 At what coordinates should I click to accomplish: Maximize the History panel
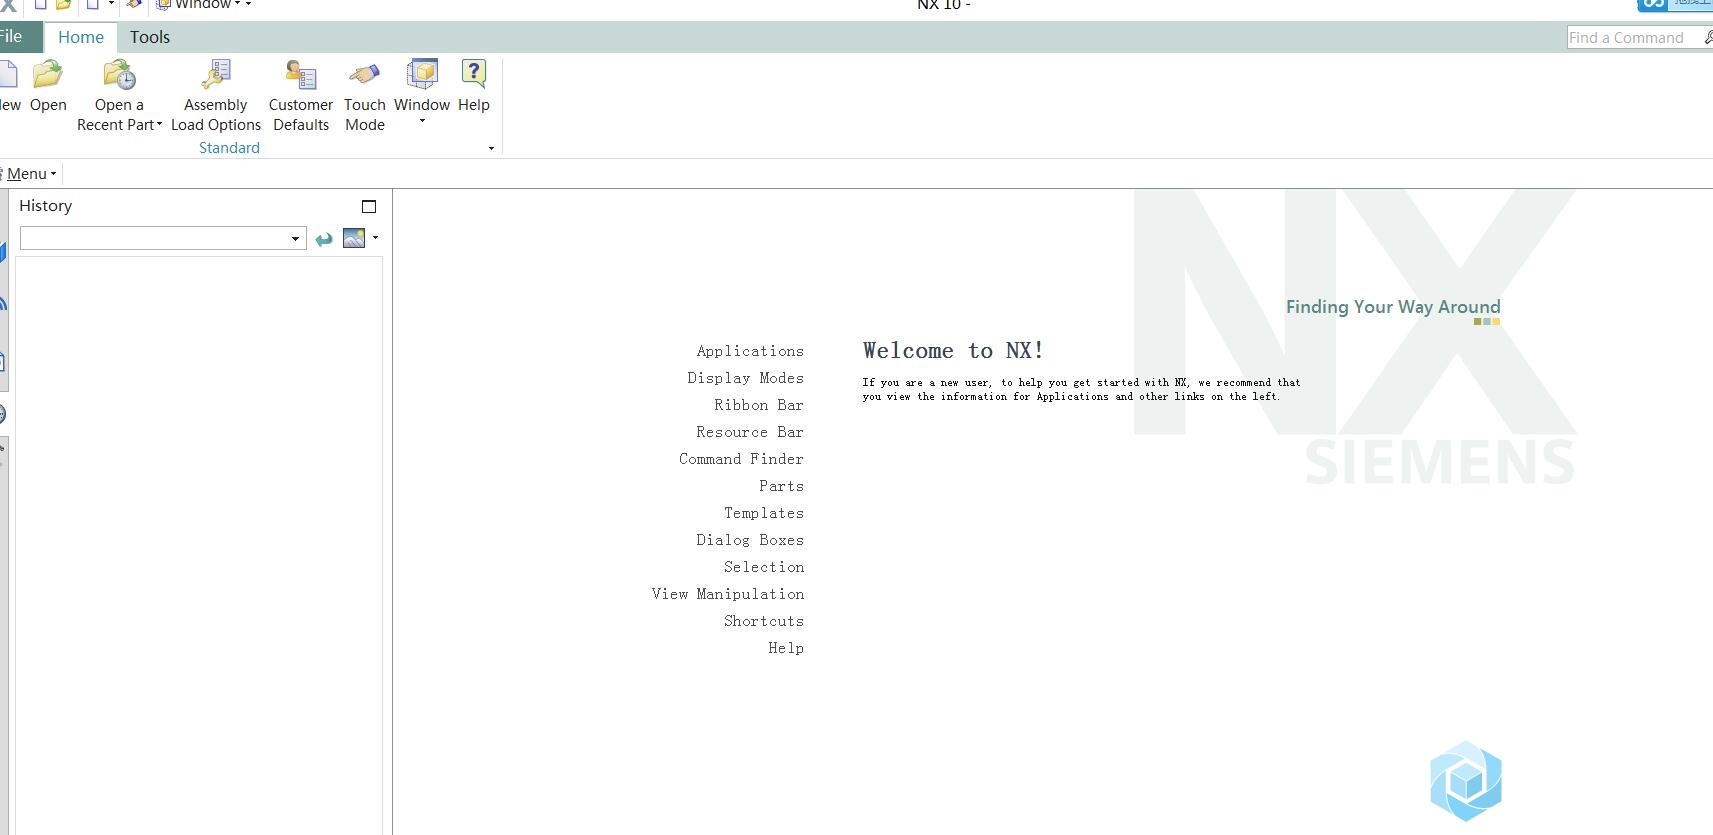[x=369, y=206]
